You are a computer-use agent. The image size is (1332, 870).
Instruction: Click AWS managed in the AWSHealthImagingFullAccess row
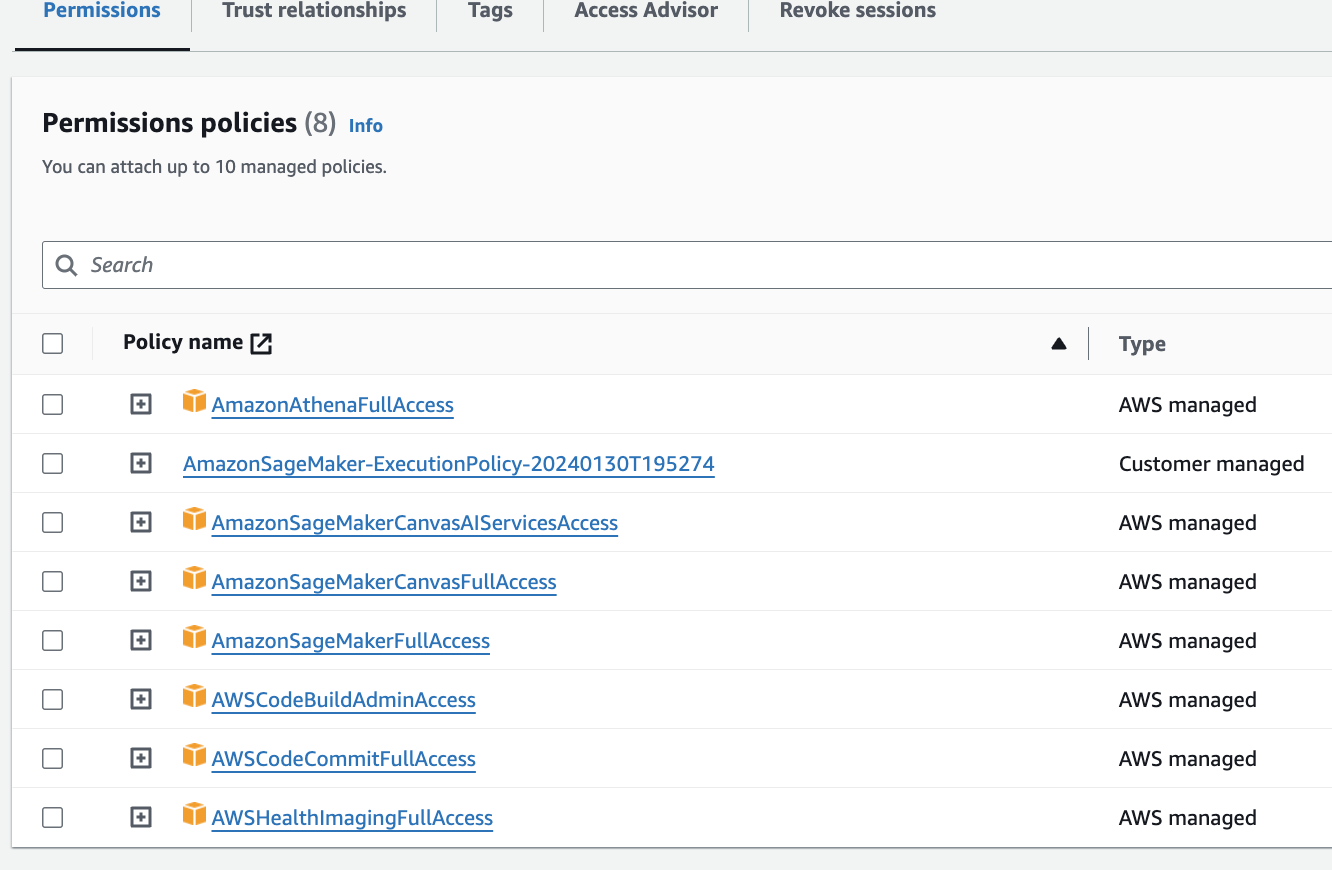click(1188, 818)
